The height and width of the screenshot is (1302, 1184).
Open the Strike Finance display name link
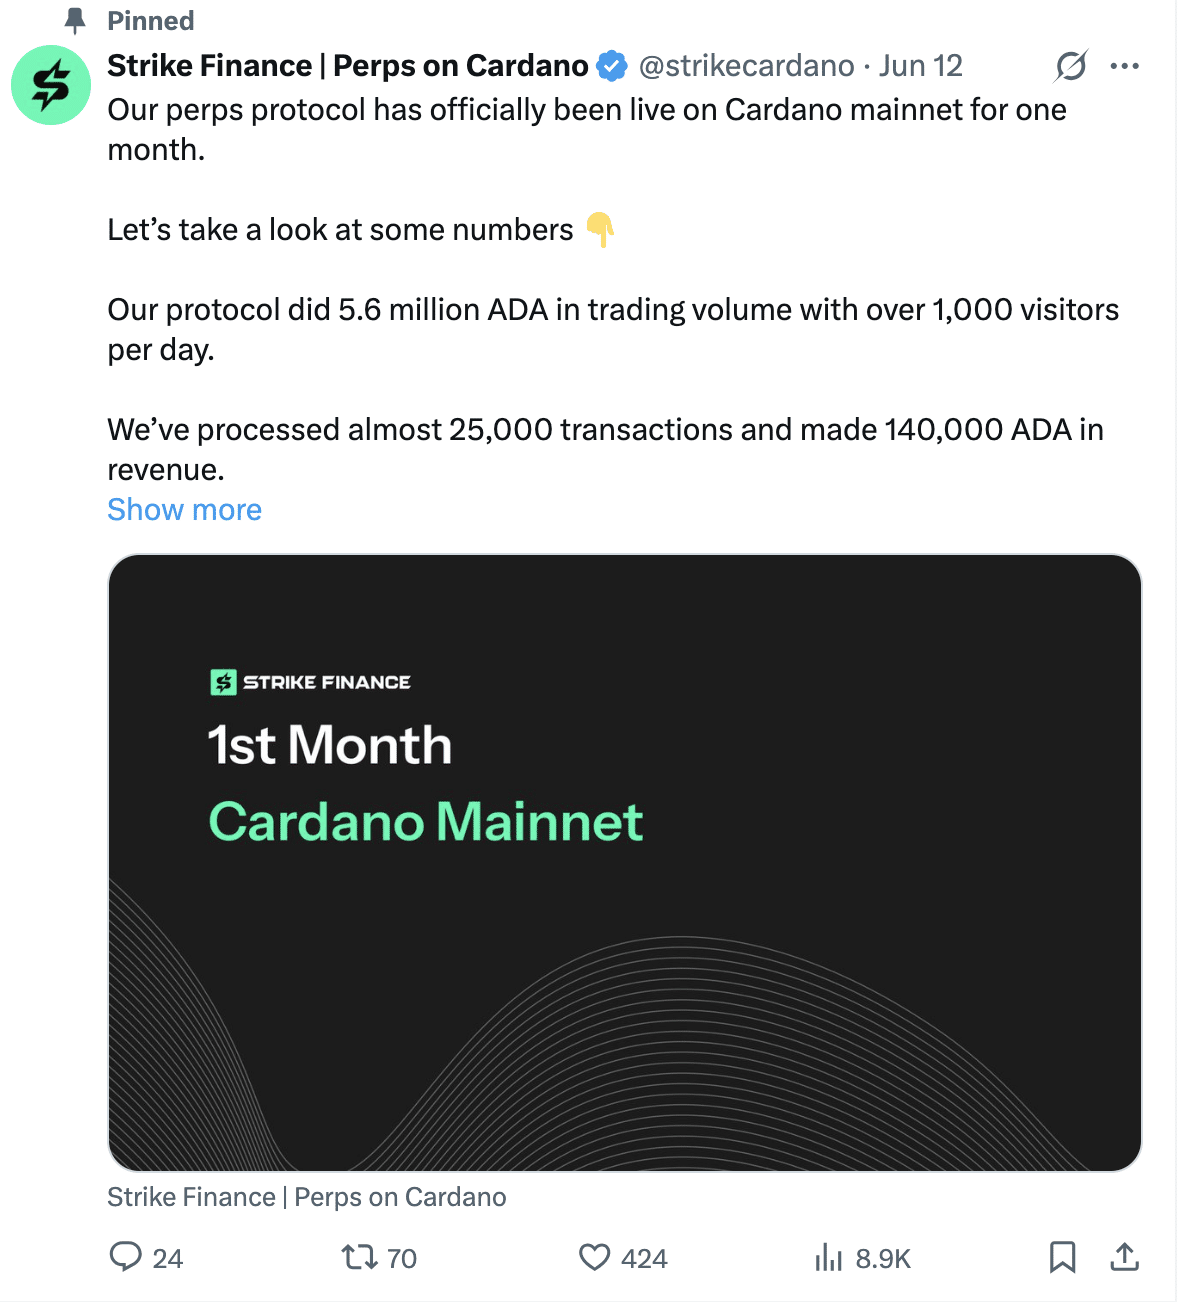click(x=348, y=66)
